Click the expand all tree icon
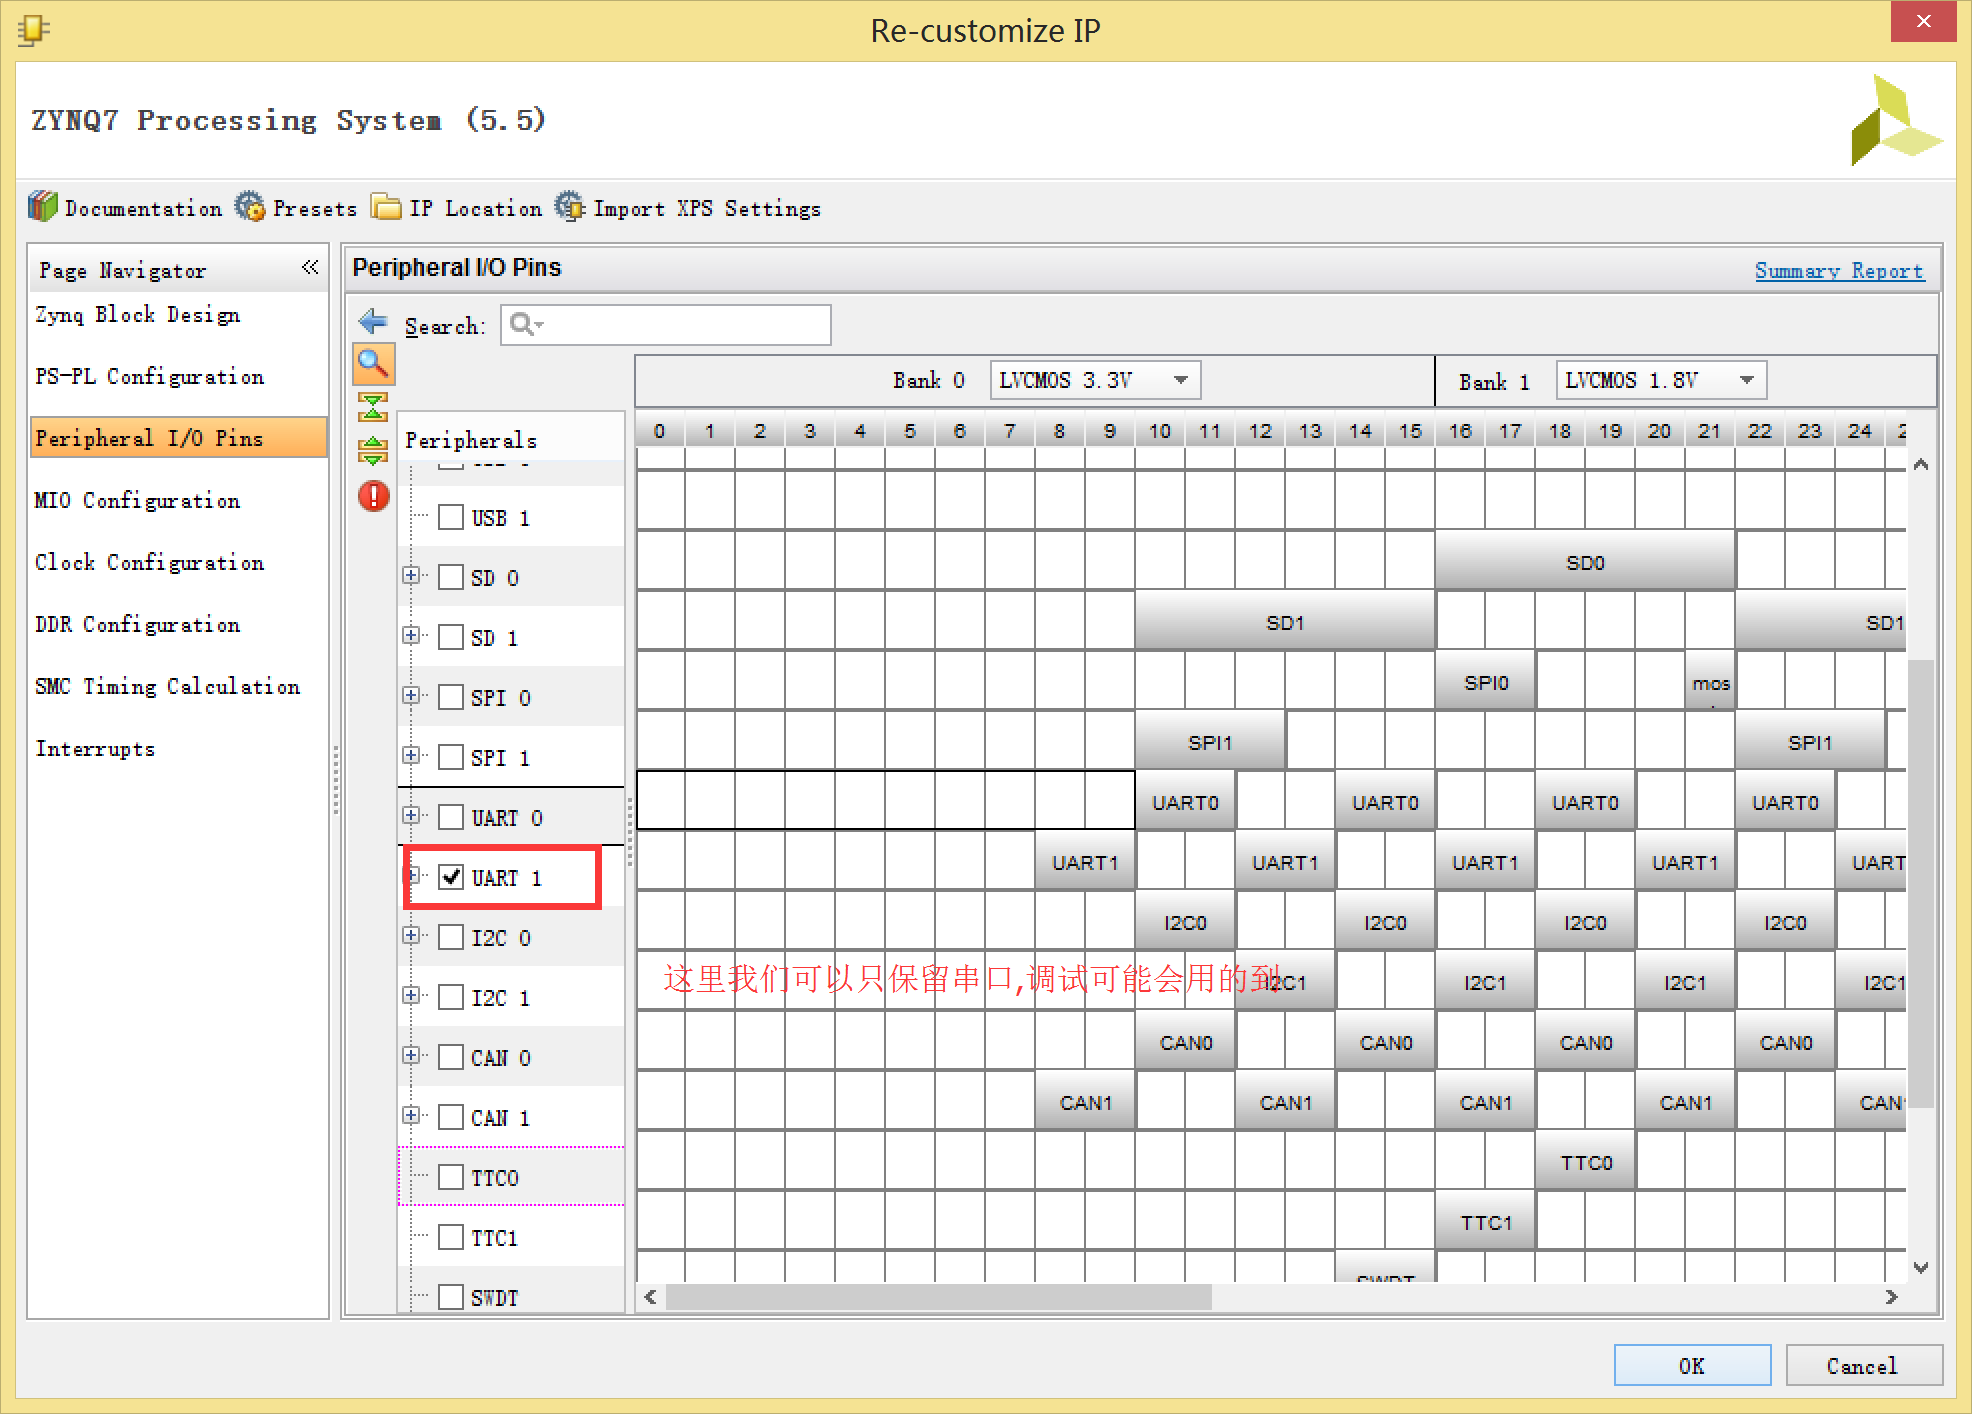1972x1414 pixels. tap(373, 451)
